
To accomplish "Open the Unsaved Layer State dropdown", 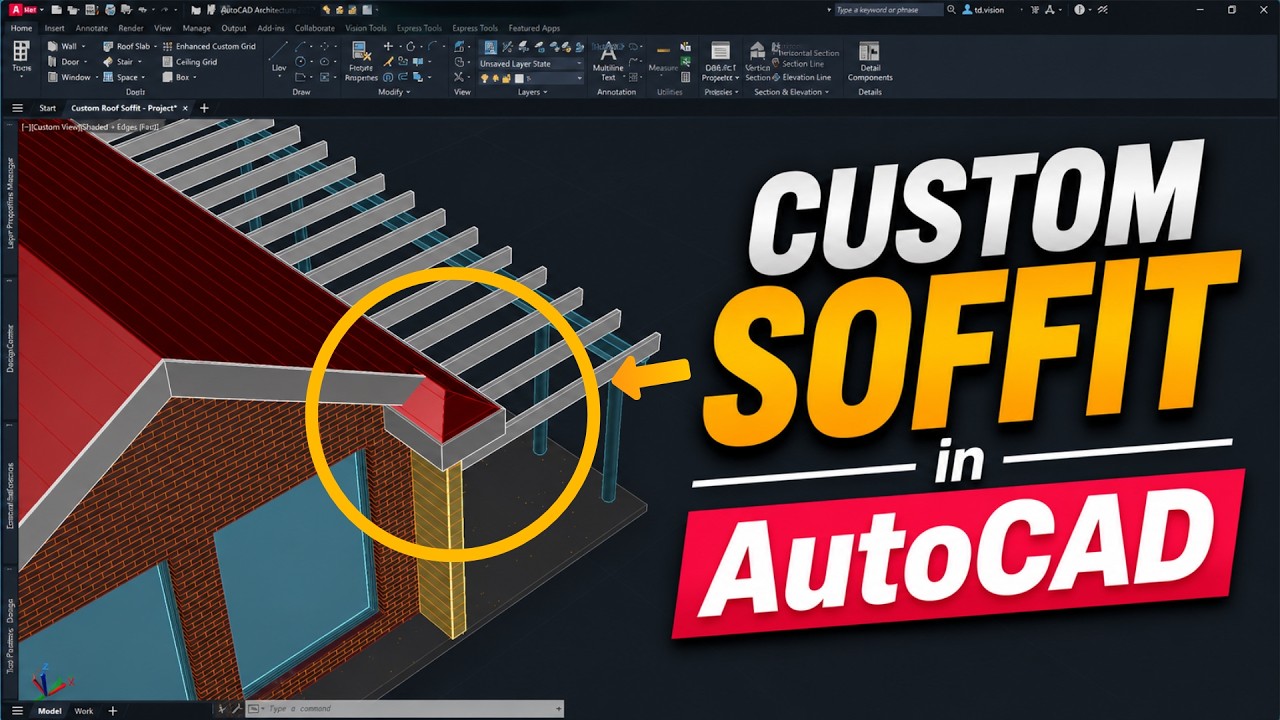I will tap(530, 63).
